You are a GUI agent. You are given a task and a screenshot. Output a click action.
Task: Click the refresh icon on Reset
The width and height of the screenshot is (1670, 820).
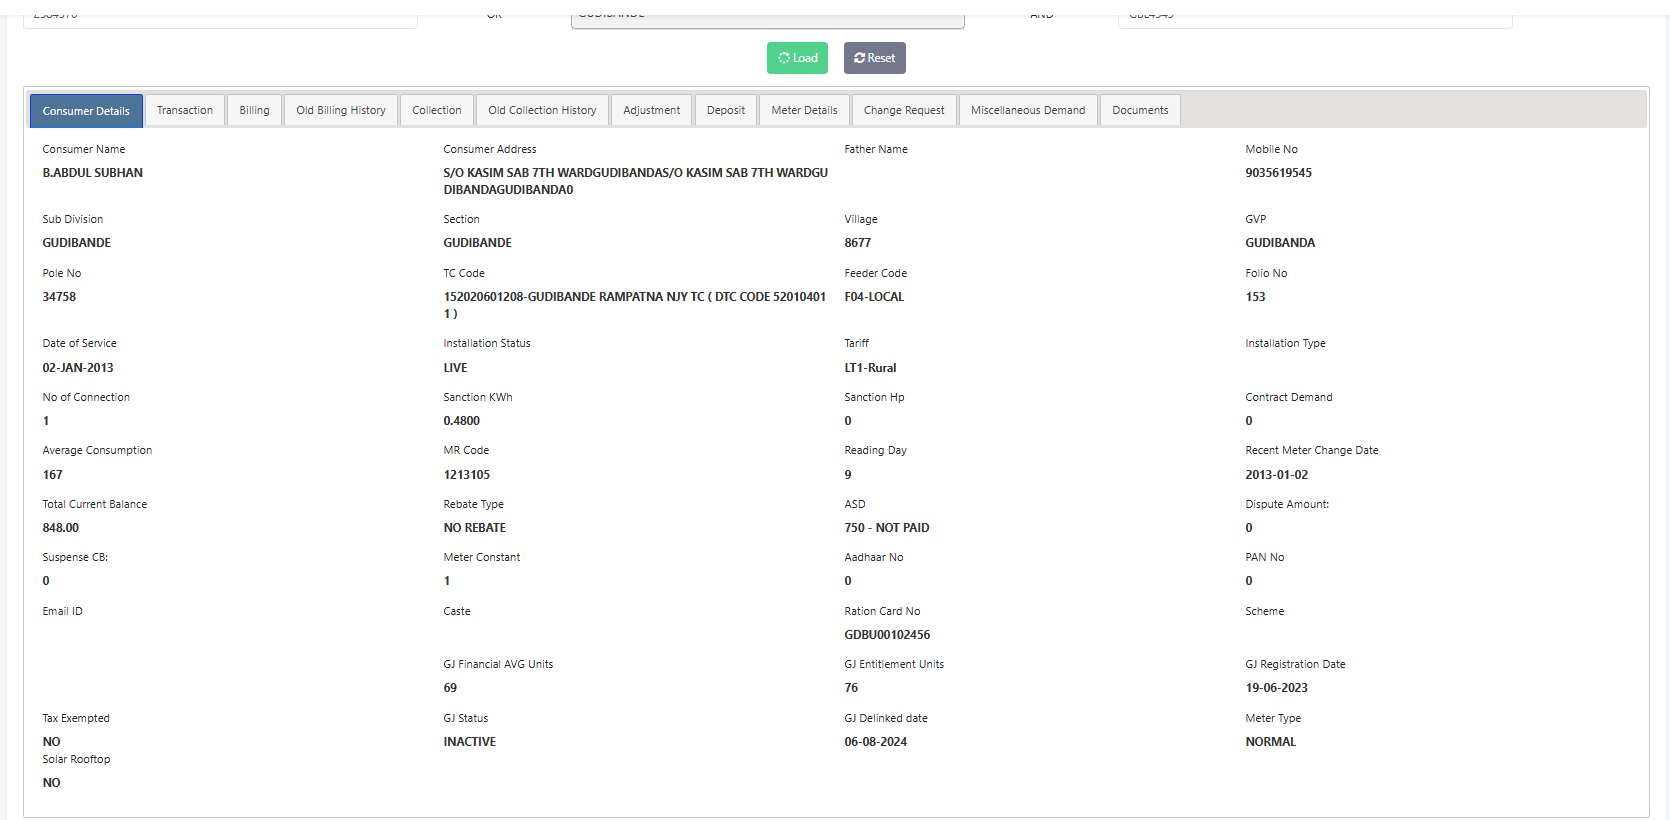pos(859,58)
